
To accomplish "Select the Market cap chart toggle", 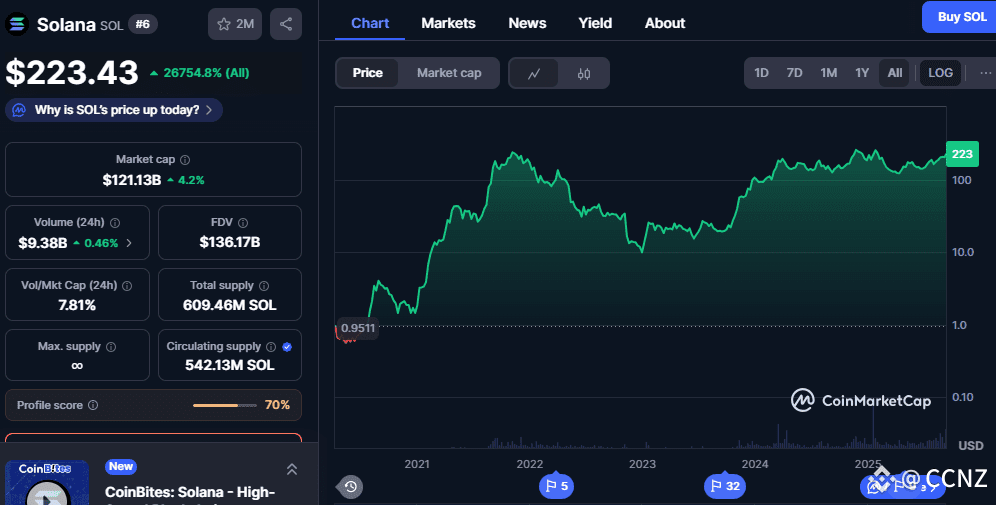I will (449, 73).
